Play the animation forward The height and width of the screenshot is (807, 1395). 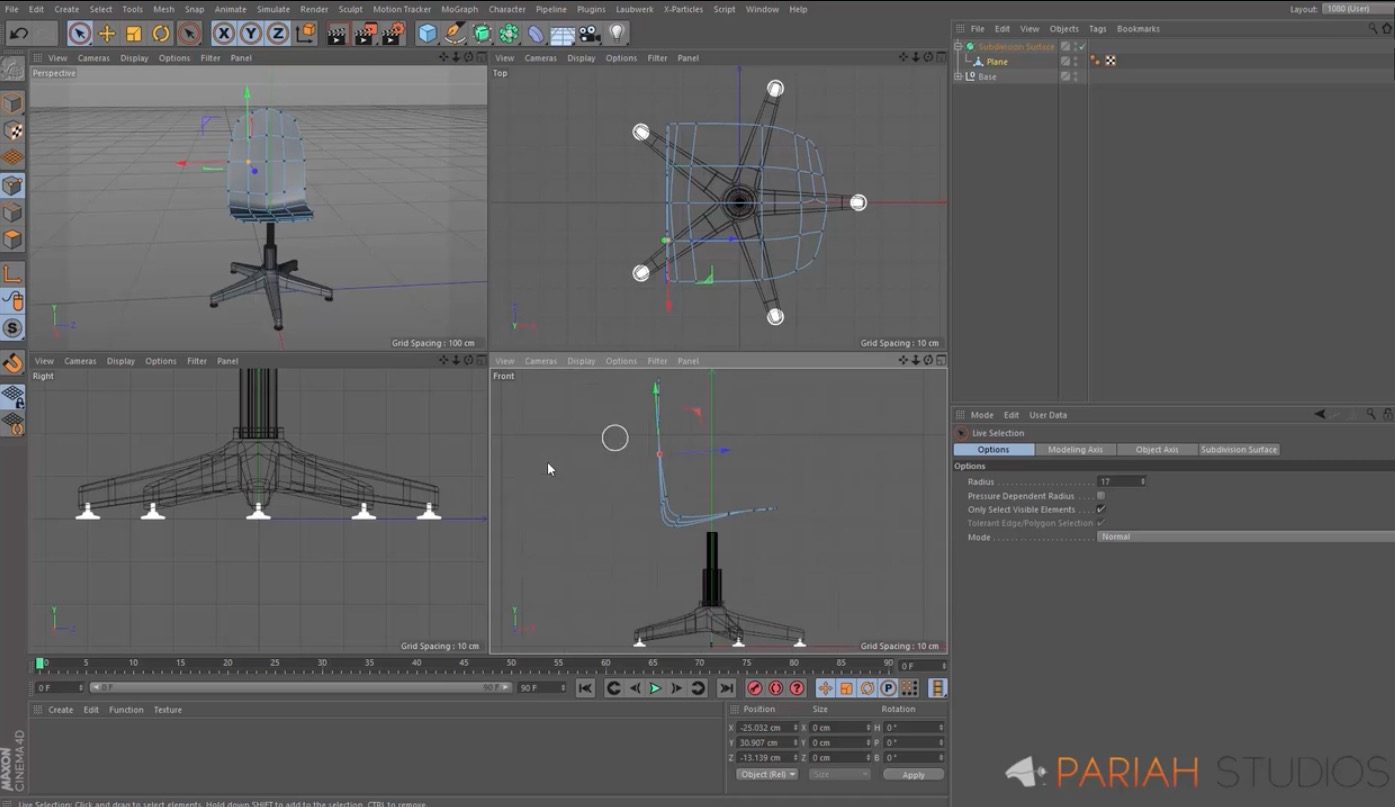tap(655, 688)
